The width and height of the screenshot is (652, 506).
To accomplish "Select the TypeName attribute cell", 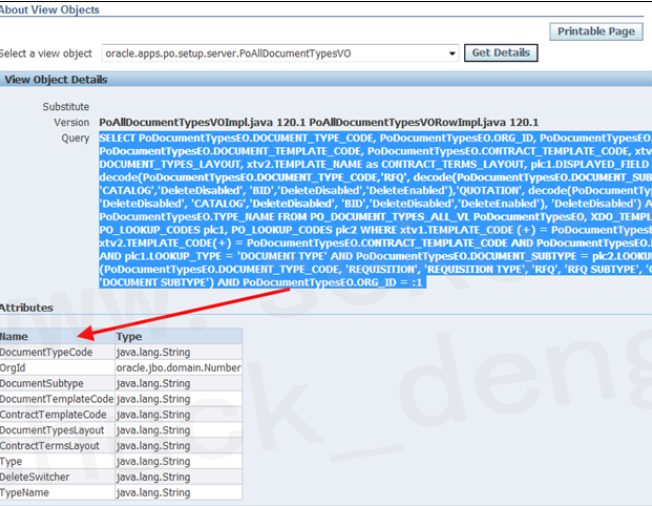I will click(57, 493).
